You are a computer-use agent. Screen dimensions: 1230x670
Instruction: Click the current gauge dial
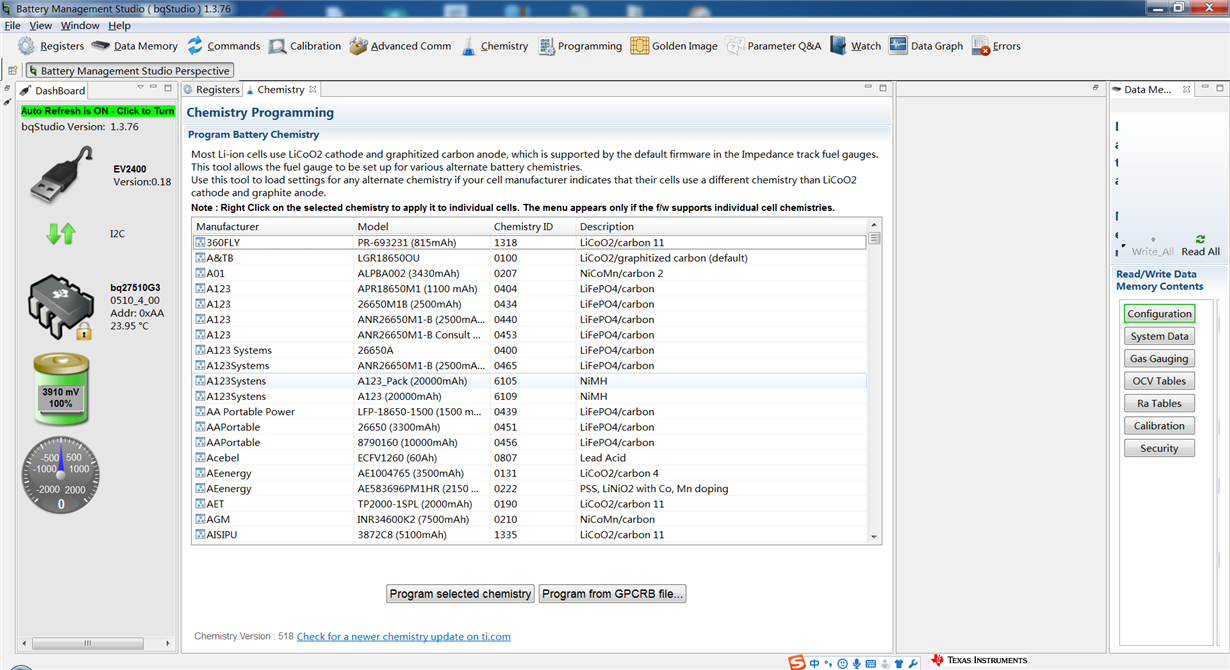point(61,475)
